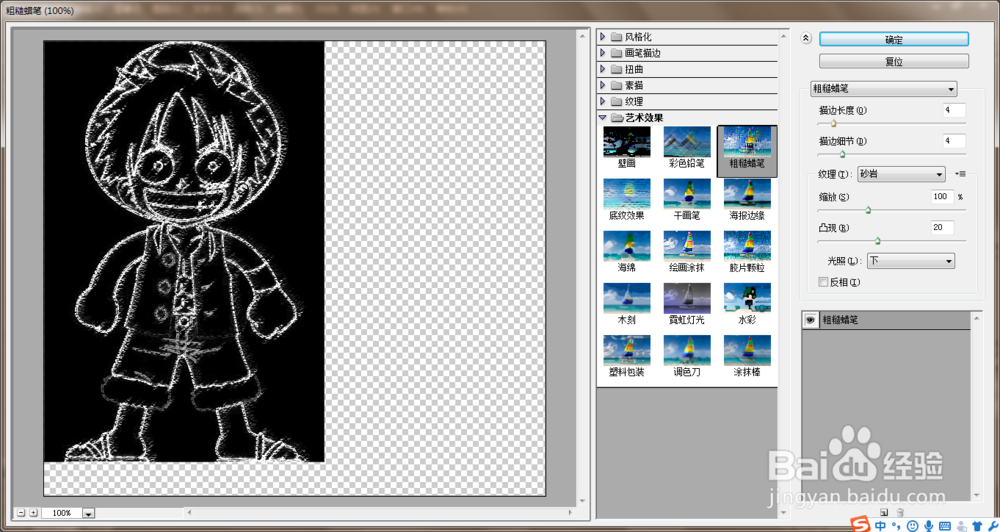The width and height of the screenshot is (1000, 532).
Task: Click the emoji smiley icon in IME bar
Action: coord(913,525)
